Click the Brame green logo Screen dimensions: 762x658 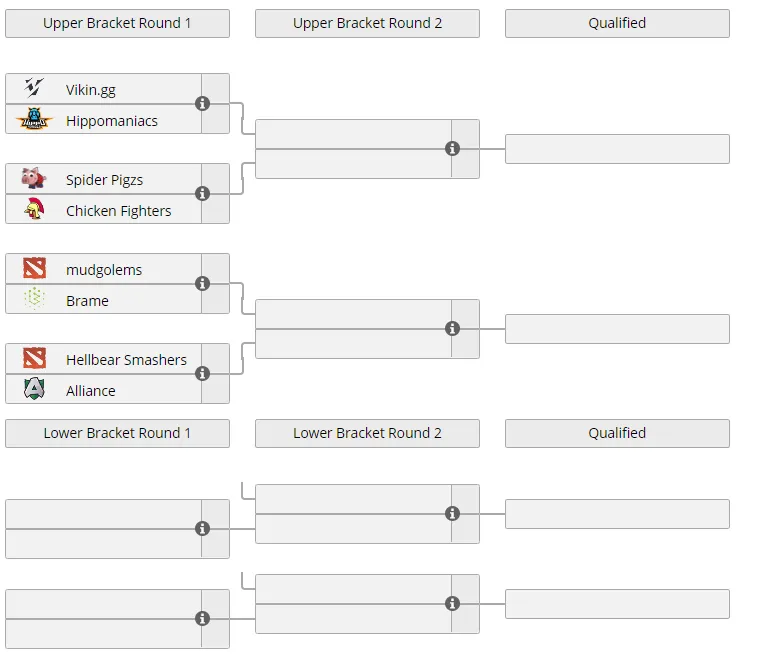click(34, 298)
